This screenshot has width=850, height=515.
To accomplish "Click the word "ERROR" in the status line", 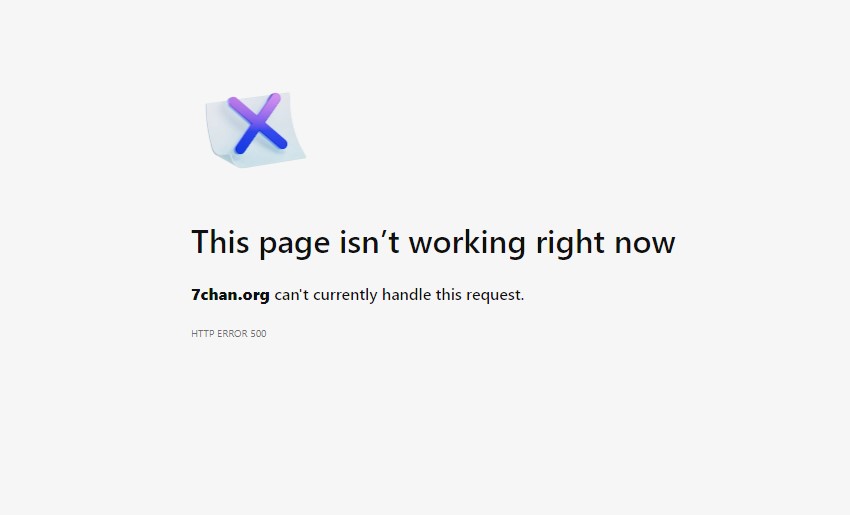I will click(233, 333).
